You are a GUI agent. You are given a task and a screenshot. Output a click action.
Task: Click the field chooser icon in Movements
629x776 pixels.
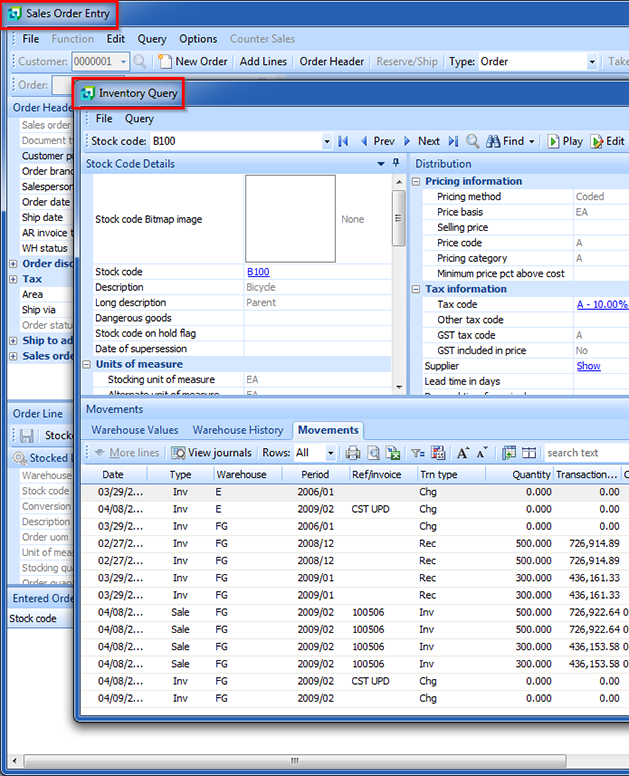coord(509,453)
